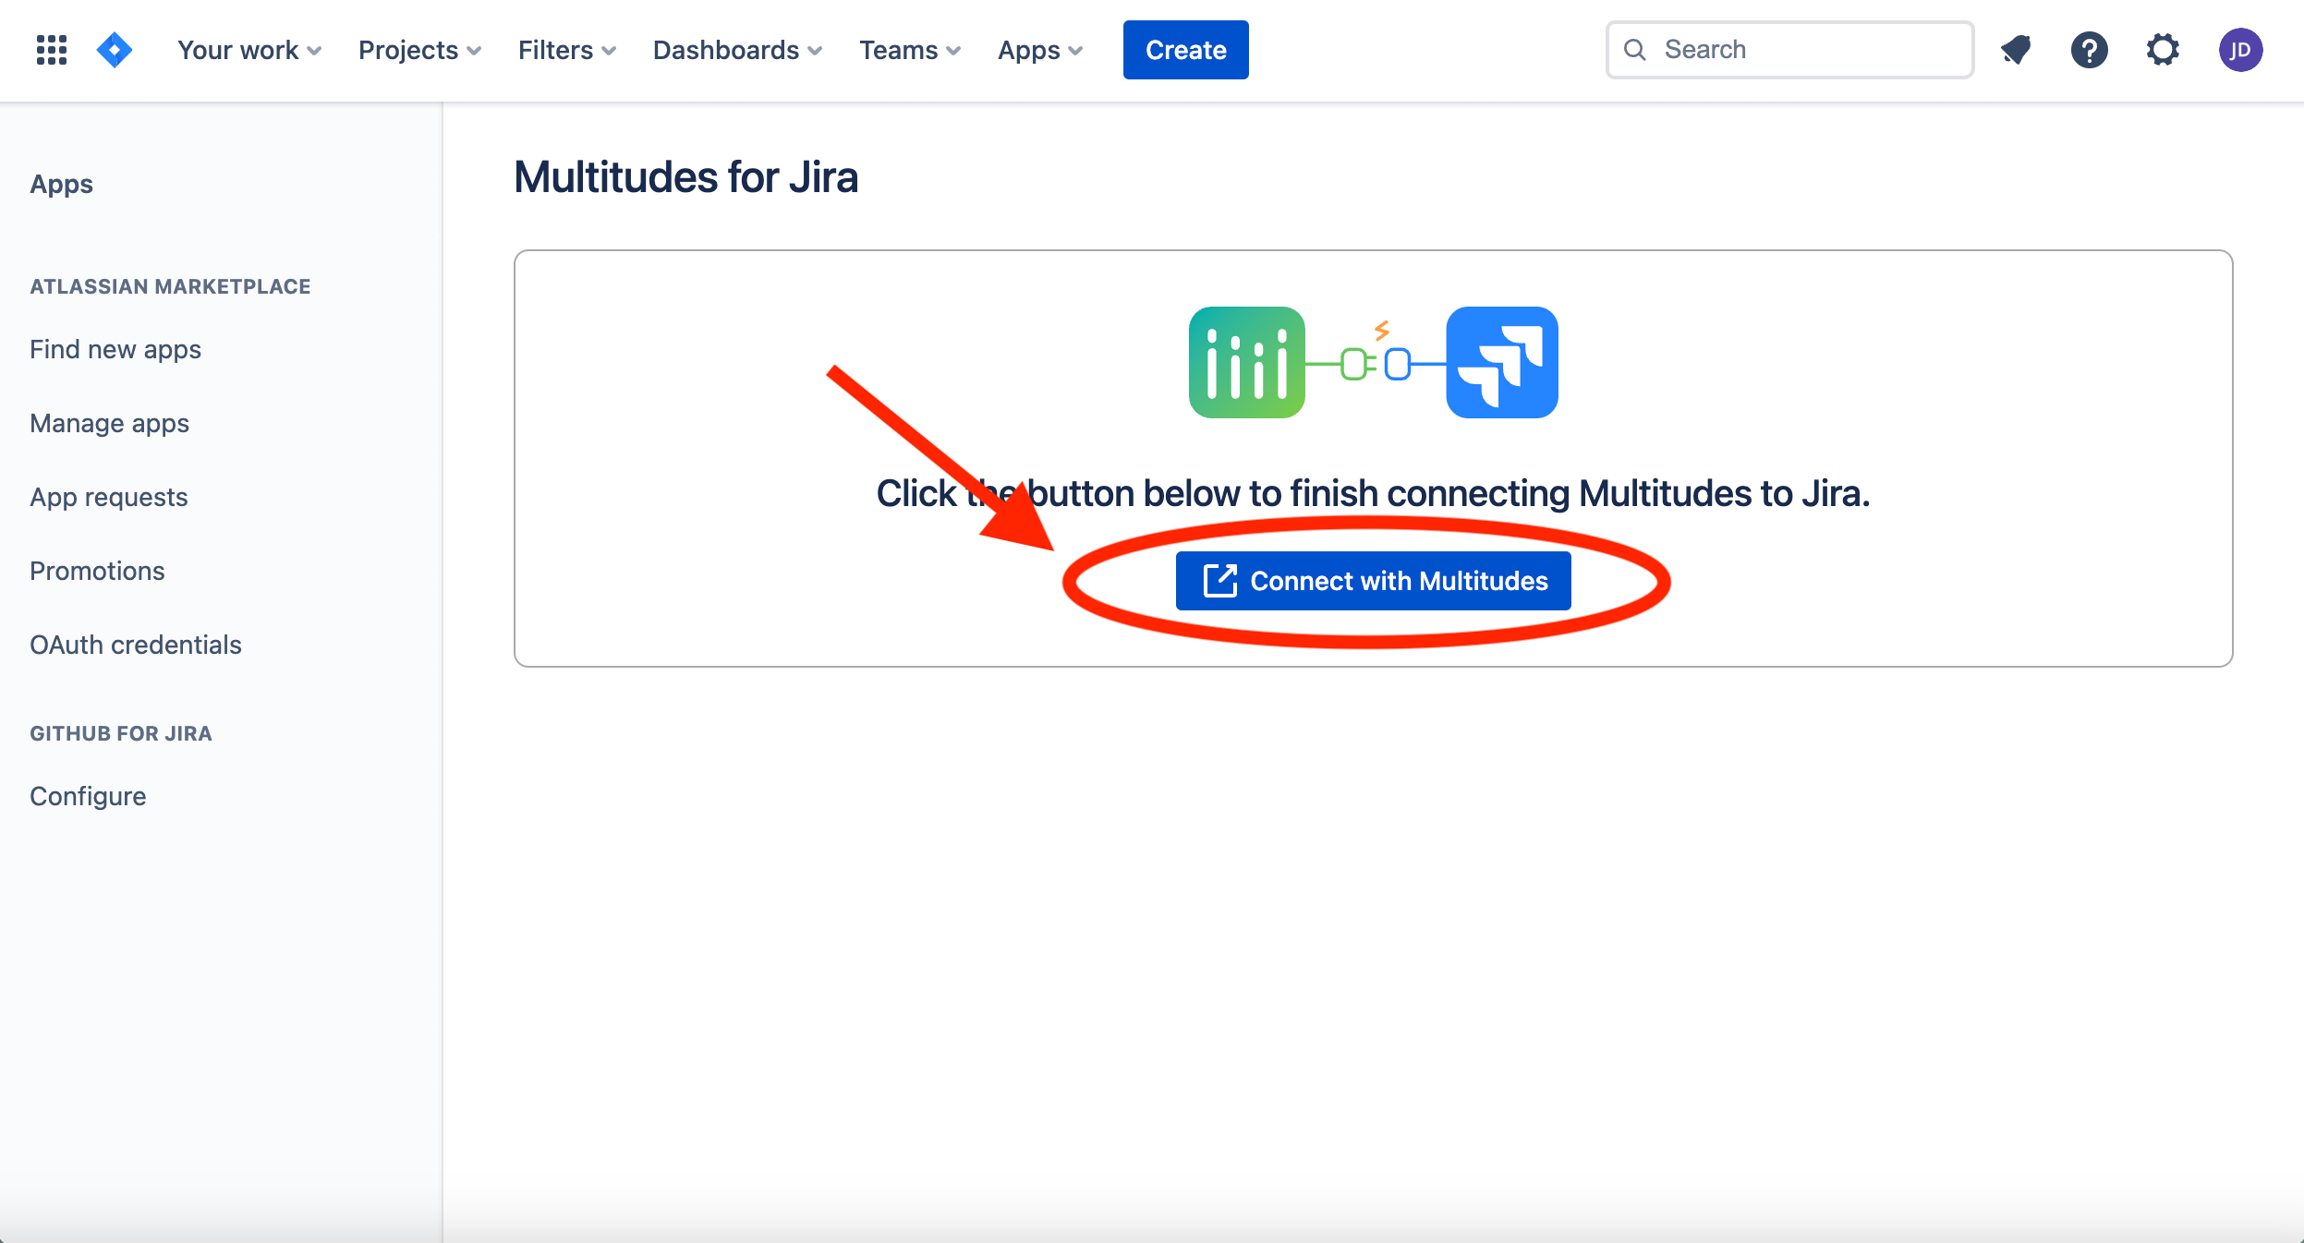Click the blue Create button
The image size is (2304, 1243).
coord(1185,50)
